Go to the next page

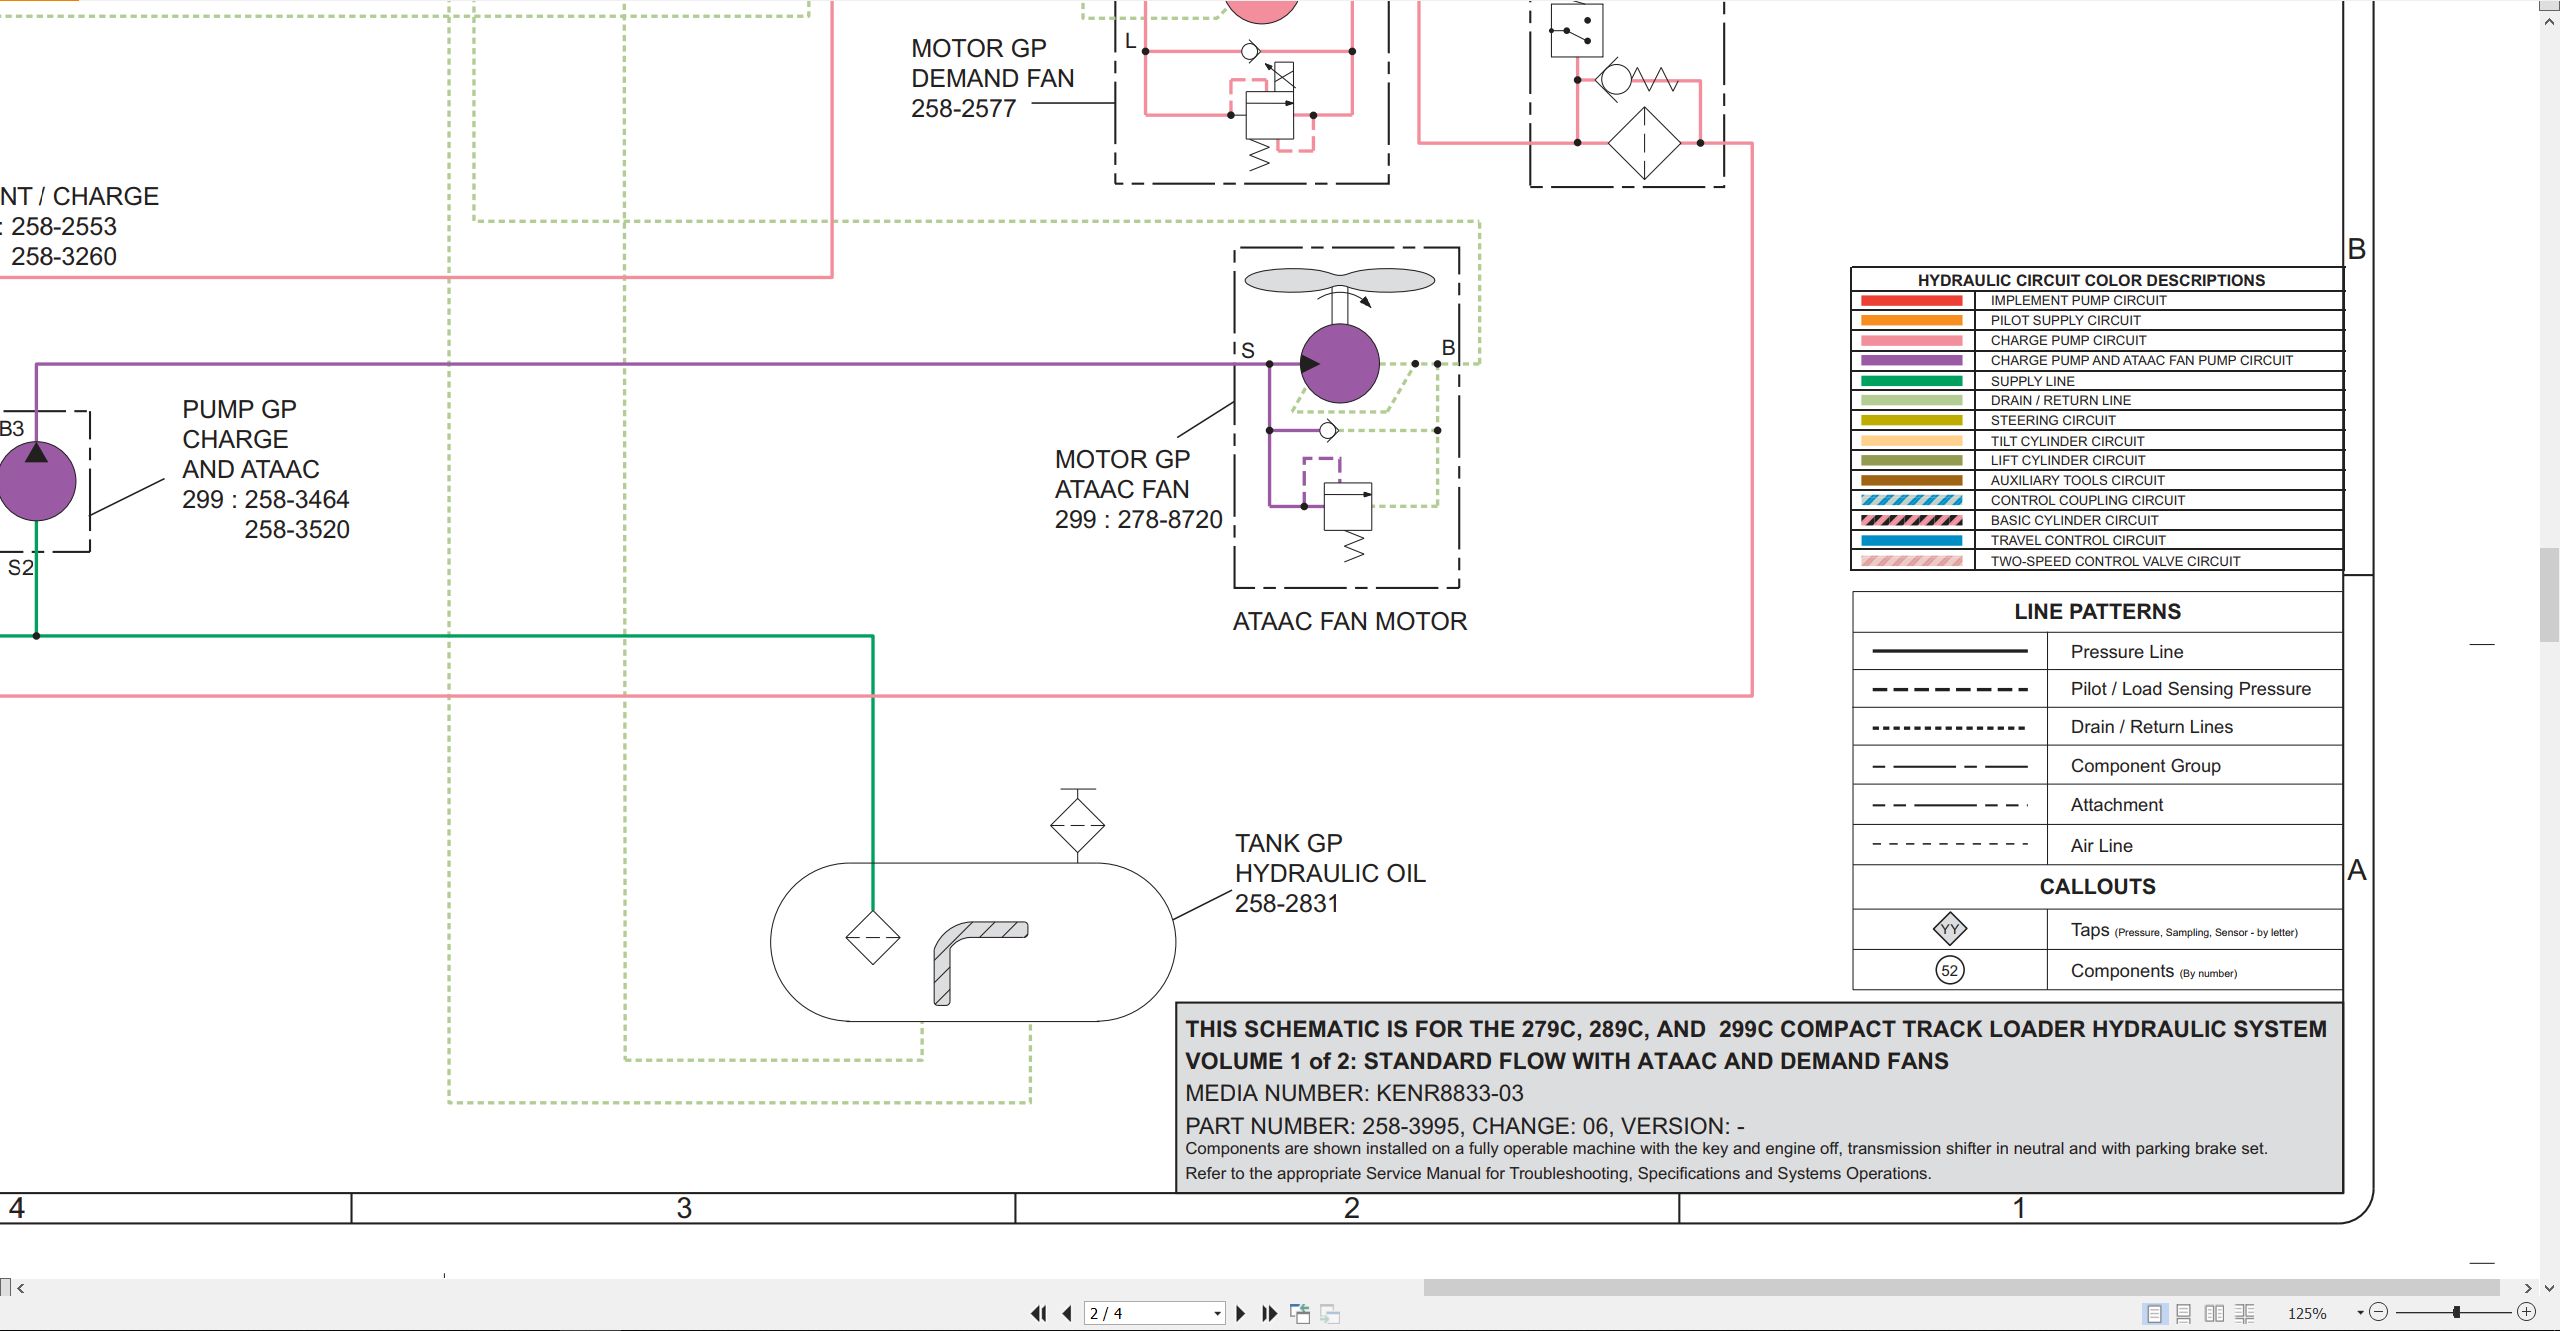click(x=1241, y=1313)
